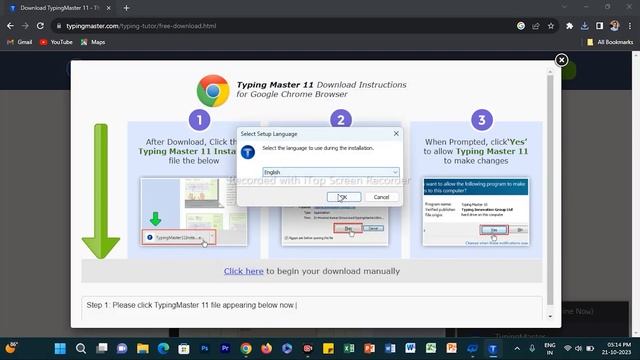Open File Explorer from taskbar
This screenshot has width=640, height=360.
point(143,349)
